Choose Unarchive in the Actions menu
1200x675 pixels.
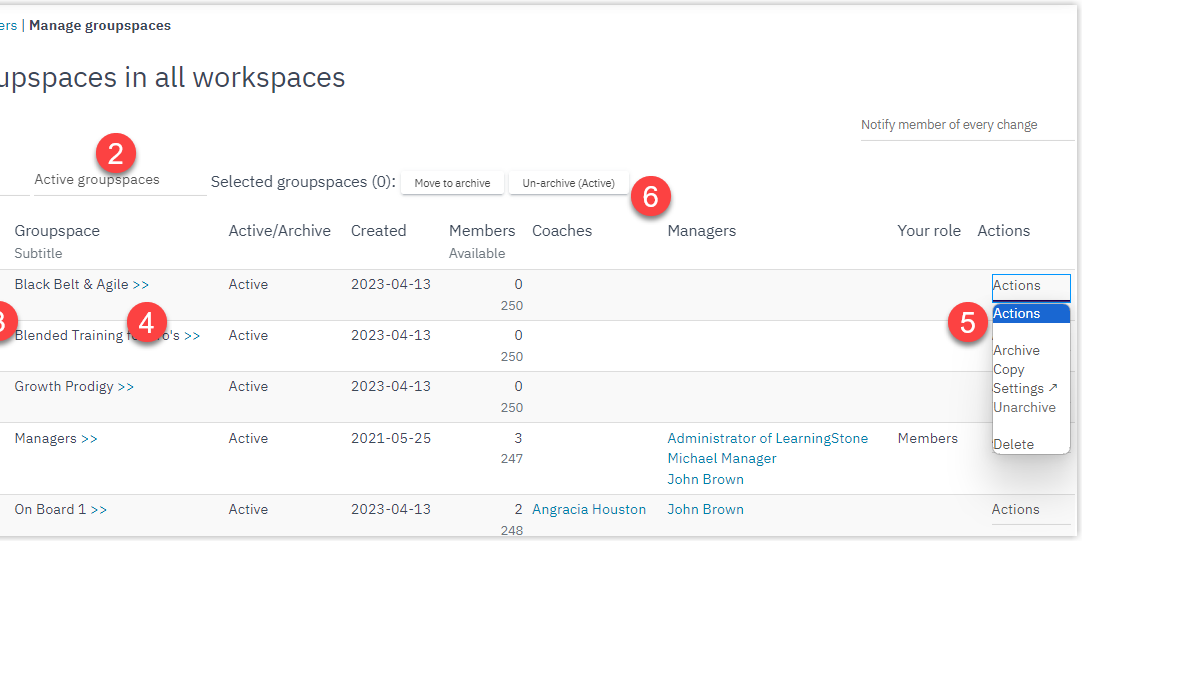pos(1025,407)
